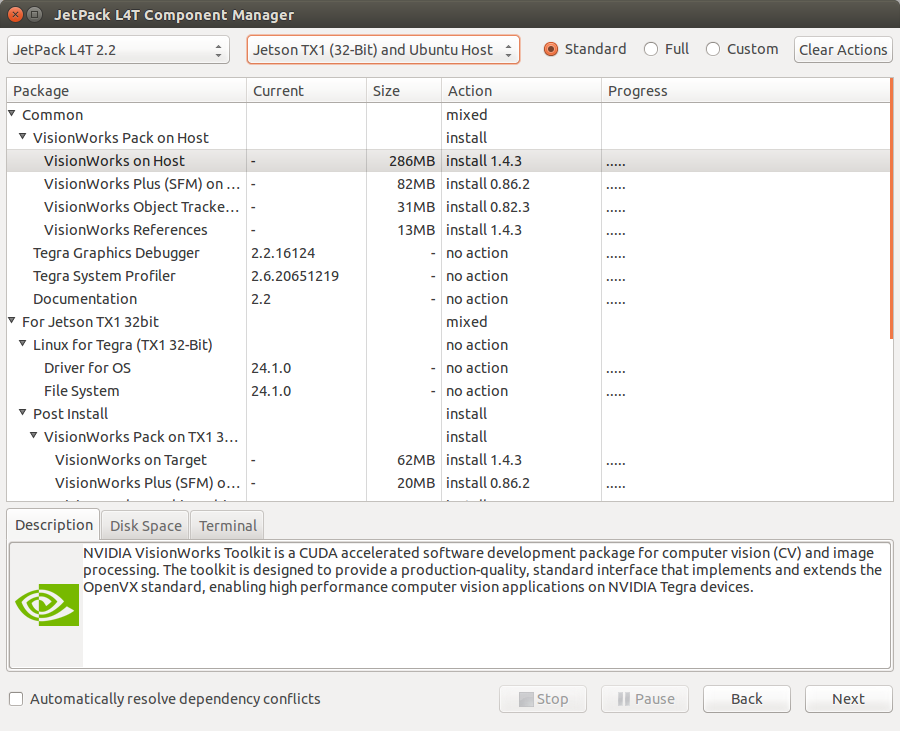The image size is (900, 731).
Task: Collapse the VisionWorks Pack on Host group
Action: point(22,137)
